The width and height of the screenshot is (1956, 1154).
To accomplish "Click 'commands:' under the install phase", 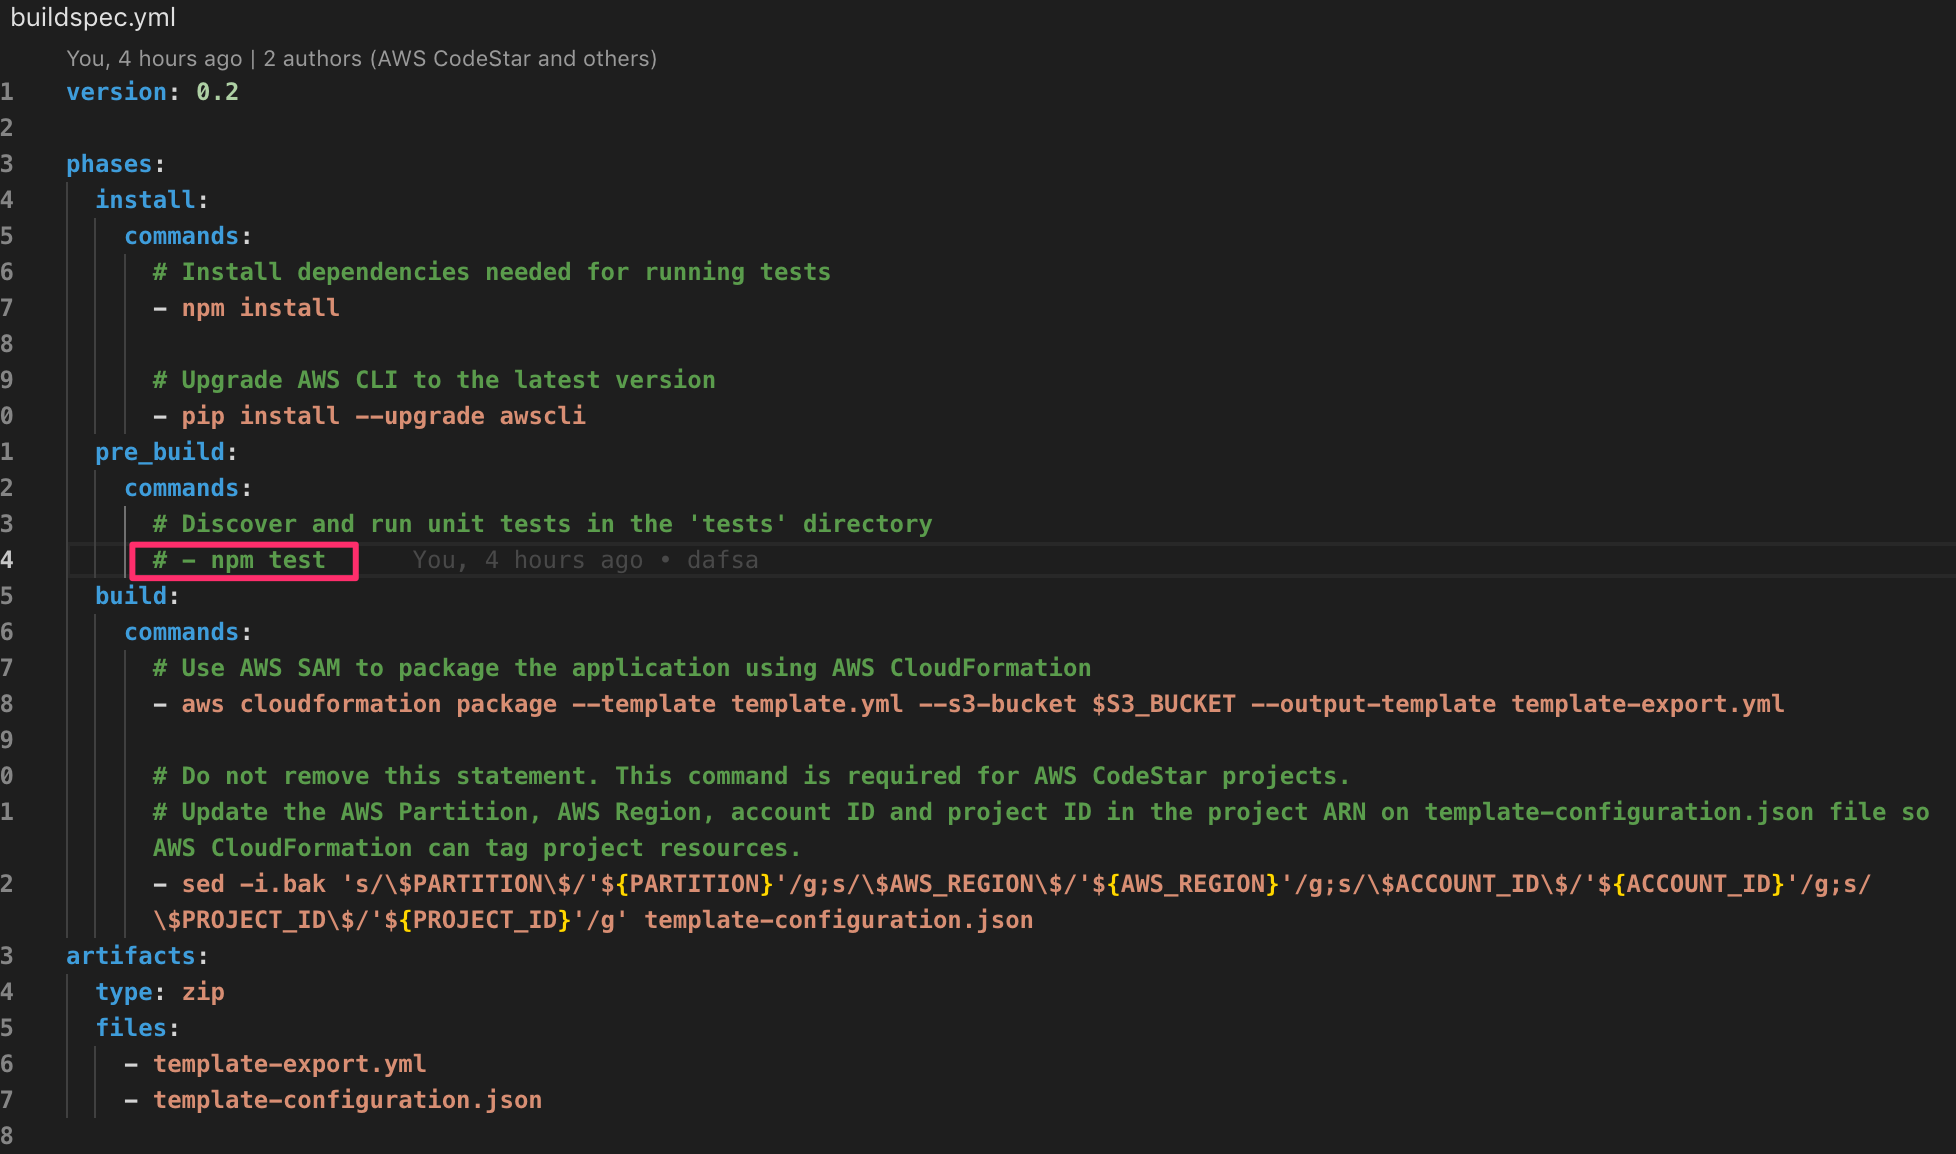I will (x=188, y=236).
